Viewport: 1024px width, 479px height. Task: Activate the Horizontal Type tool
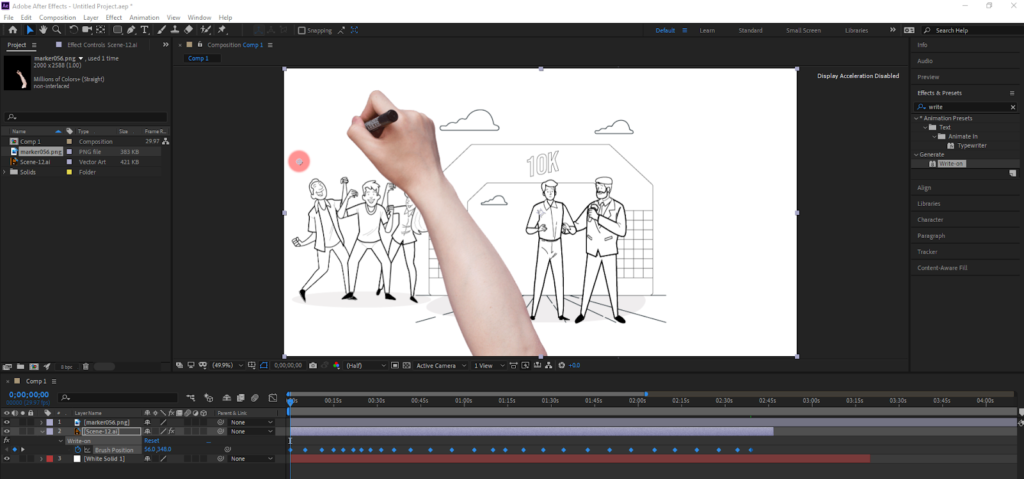coord(146,30)
